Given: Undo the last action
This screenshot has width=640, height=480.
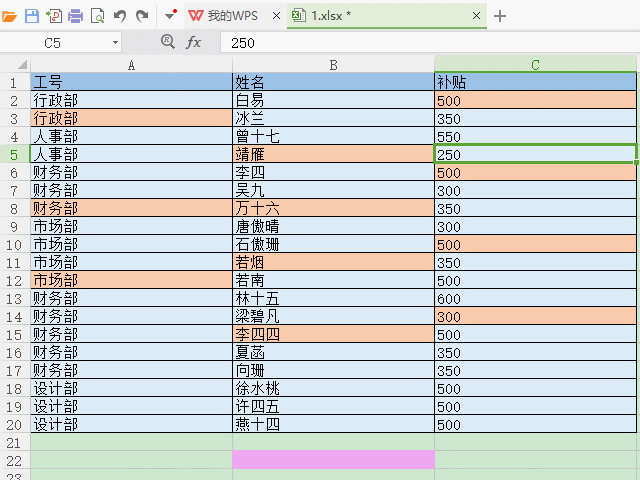Looking at the screenshot, I should coord(120,16).
